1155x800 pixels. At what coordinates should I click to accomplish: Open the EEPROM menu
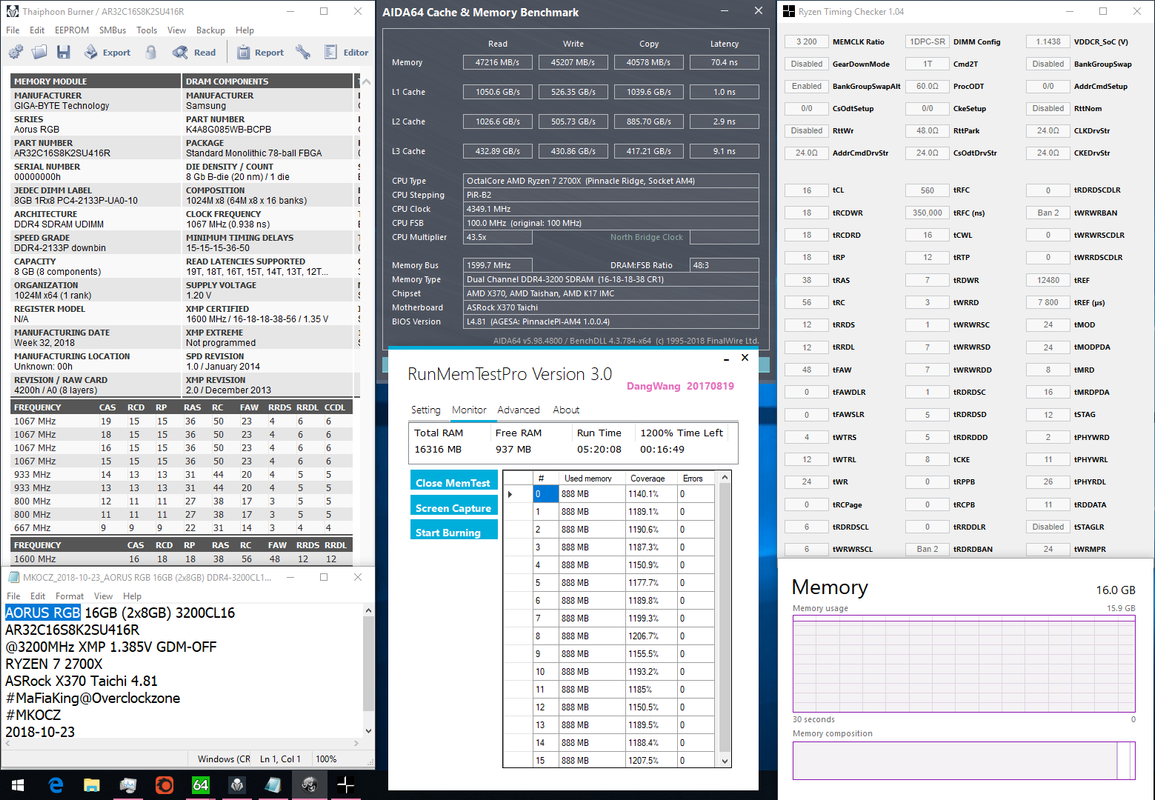pos(71,30)
